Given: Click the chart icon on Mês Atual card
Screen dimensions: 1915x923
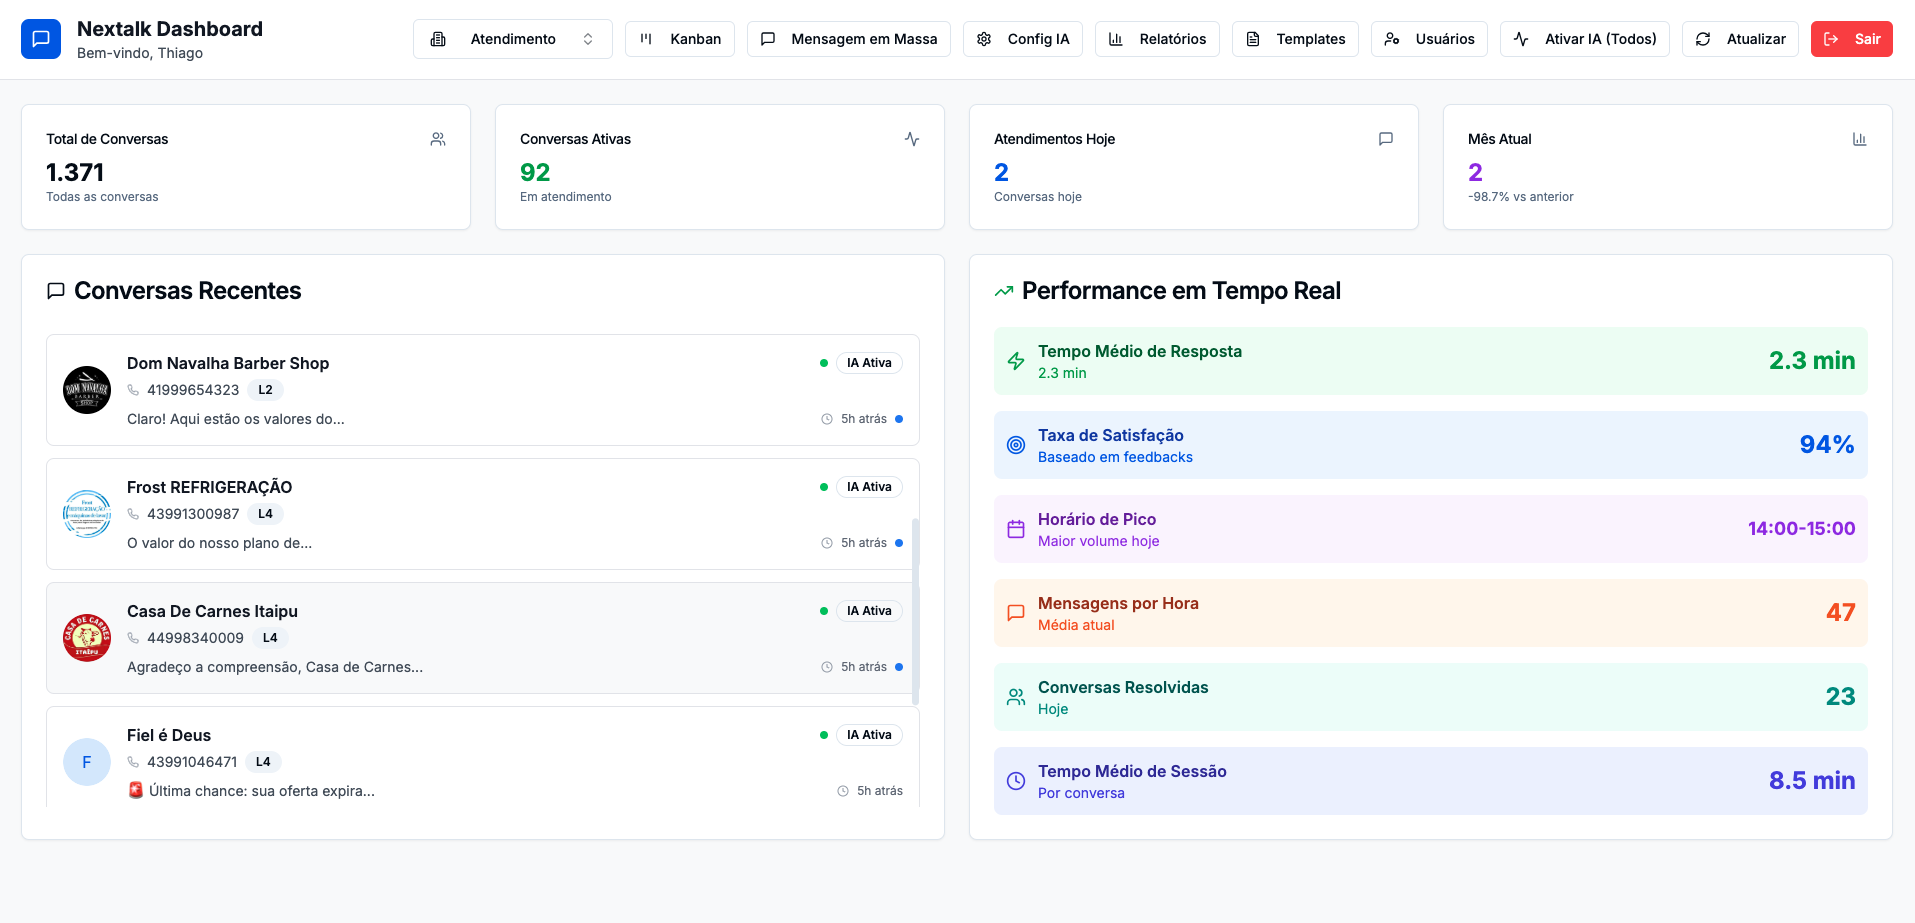Looking at the screenshot, I should [x=1859, y=139].
